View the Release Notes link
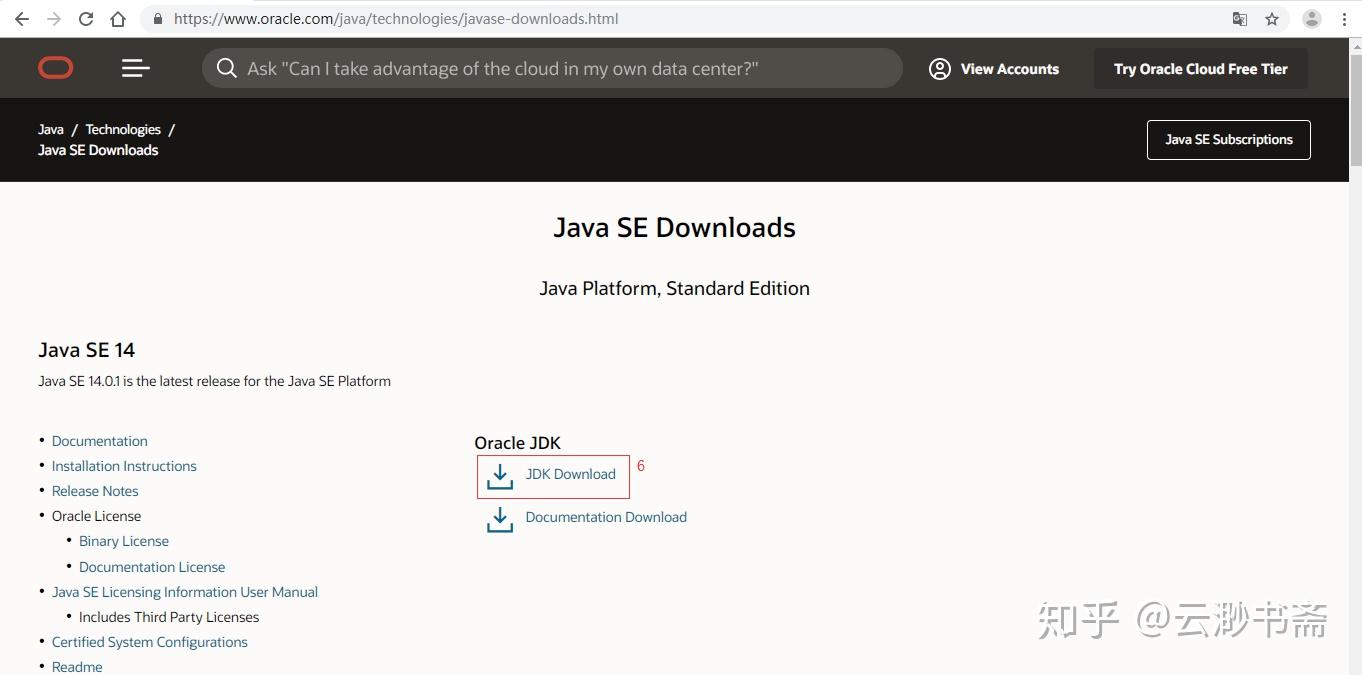 (x=95, y=491)
